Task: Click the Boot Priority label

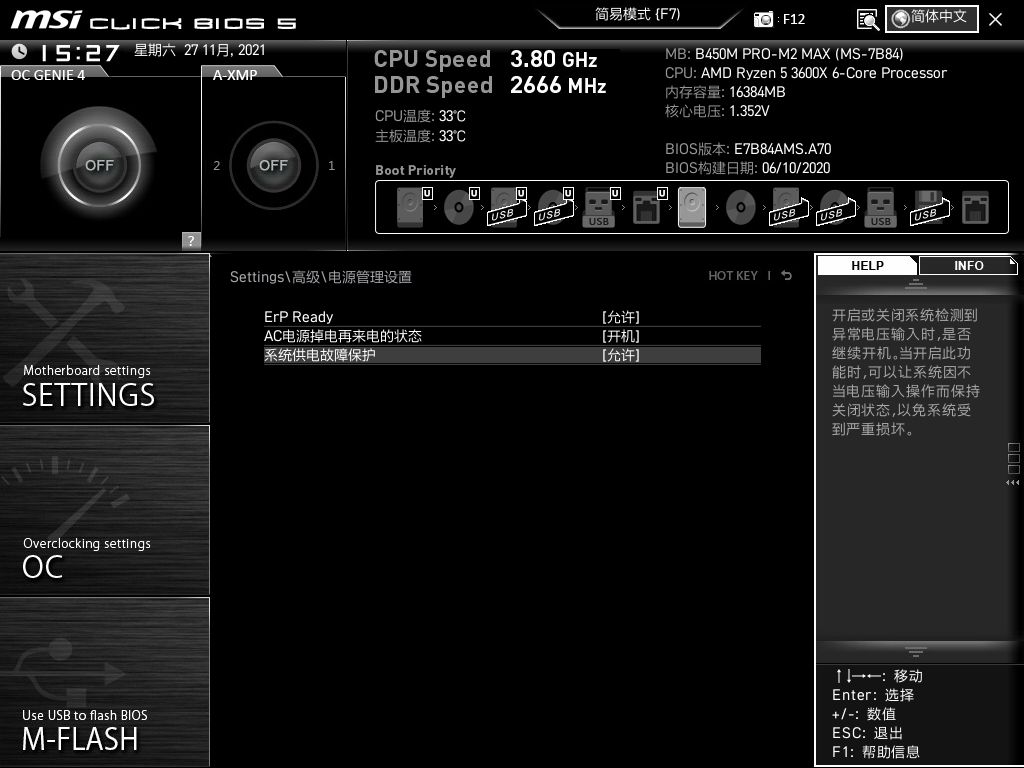Action: click(x=415, y=170)
